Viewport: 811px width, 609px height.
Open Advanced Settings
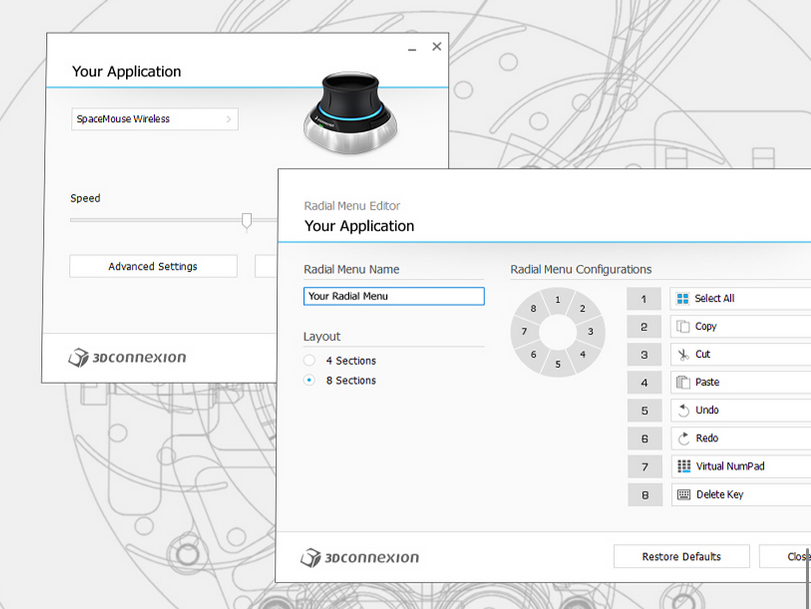[x=153, y=266]
